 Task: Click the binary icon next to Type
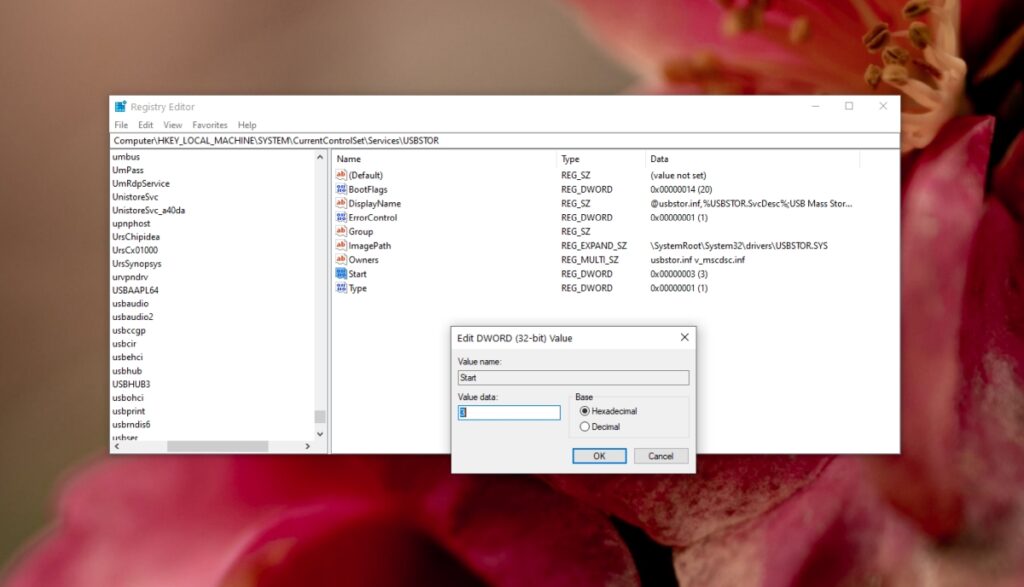click(339, 287)
